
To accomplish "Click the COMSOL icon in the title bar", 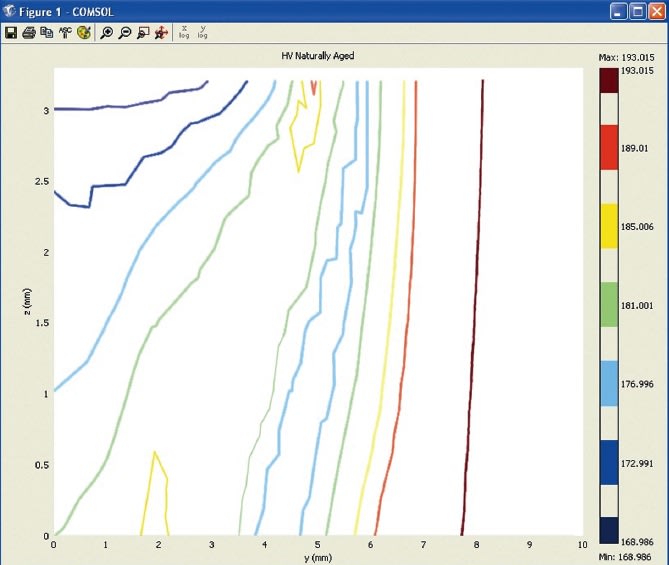I will (9, 11).
